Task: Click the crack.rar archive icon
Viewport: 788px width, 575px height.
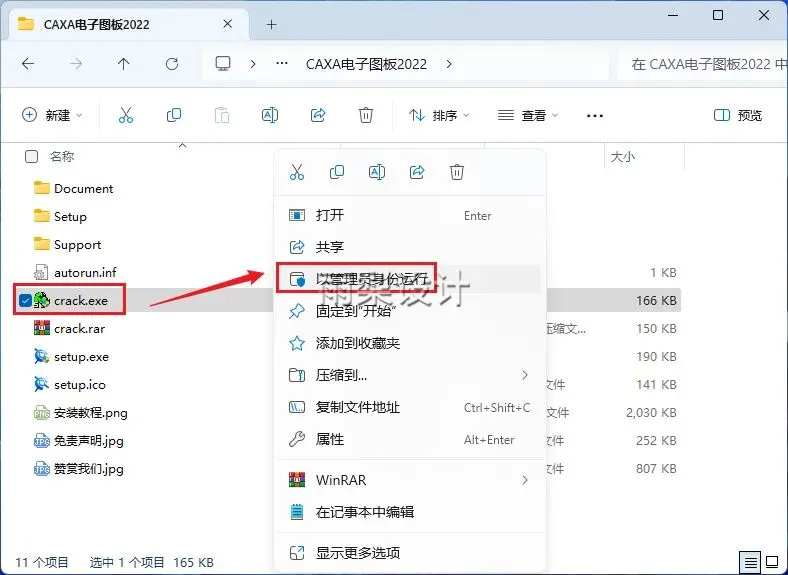Action: click(42, 329)
